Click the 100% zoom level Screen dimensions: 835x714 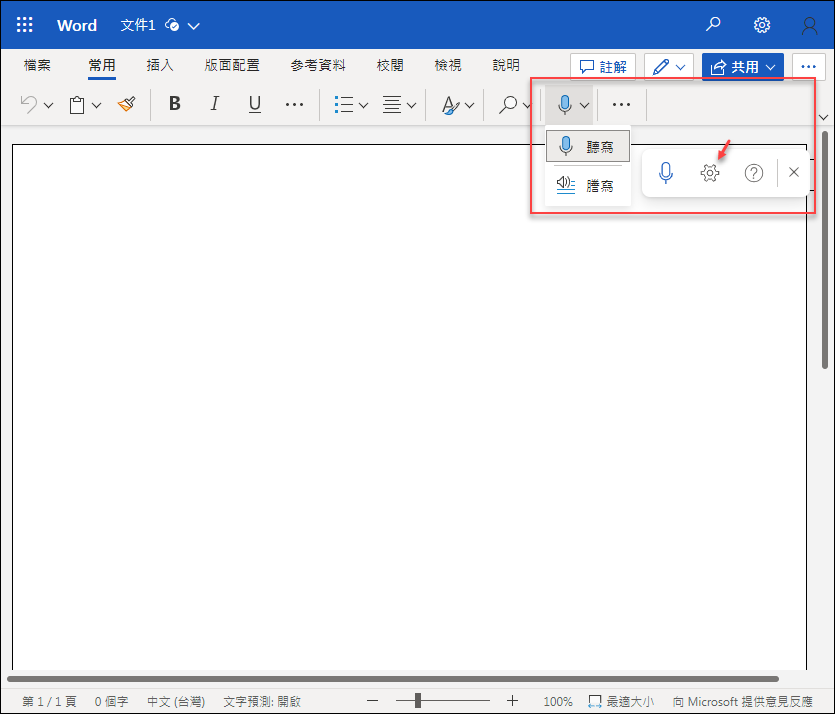tap(558, 701)
